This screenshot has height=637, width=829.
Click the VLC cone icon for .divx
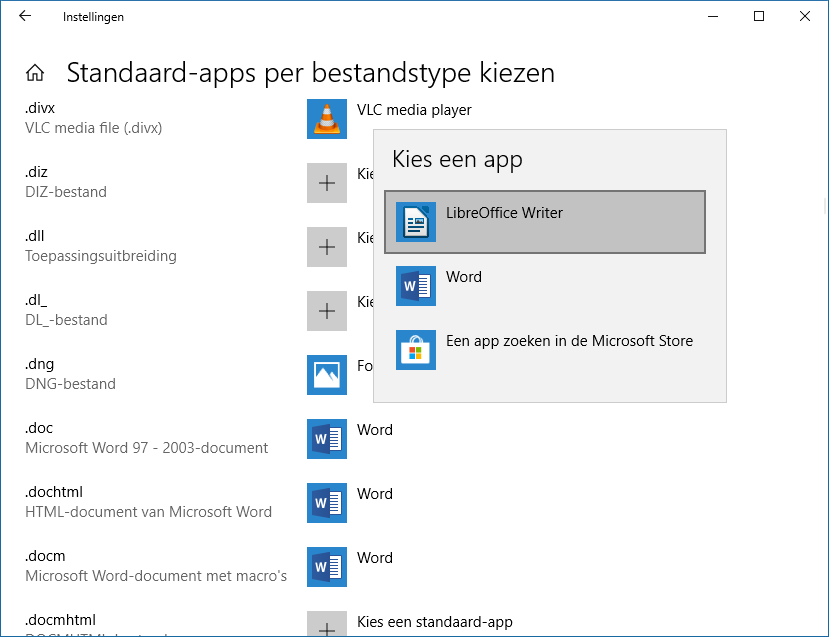coord(327,119)
